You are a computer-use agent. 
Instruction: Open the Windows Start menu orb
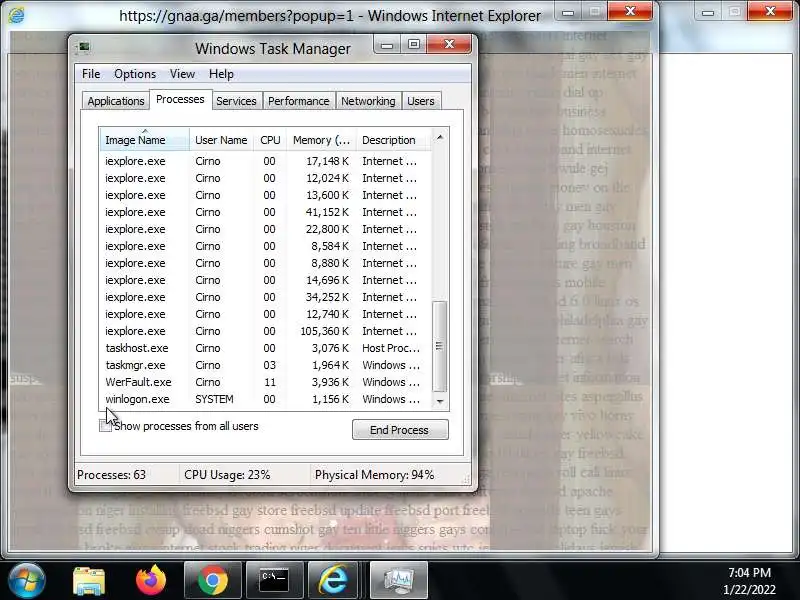26,580
